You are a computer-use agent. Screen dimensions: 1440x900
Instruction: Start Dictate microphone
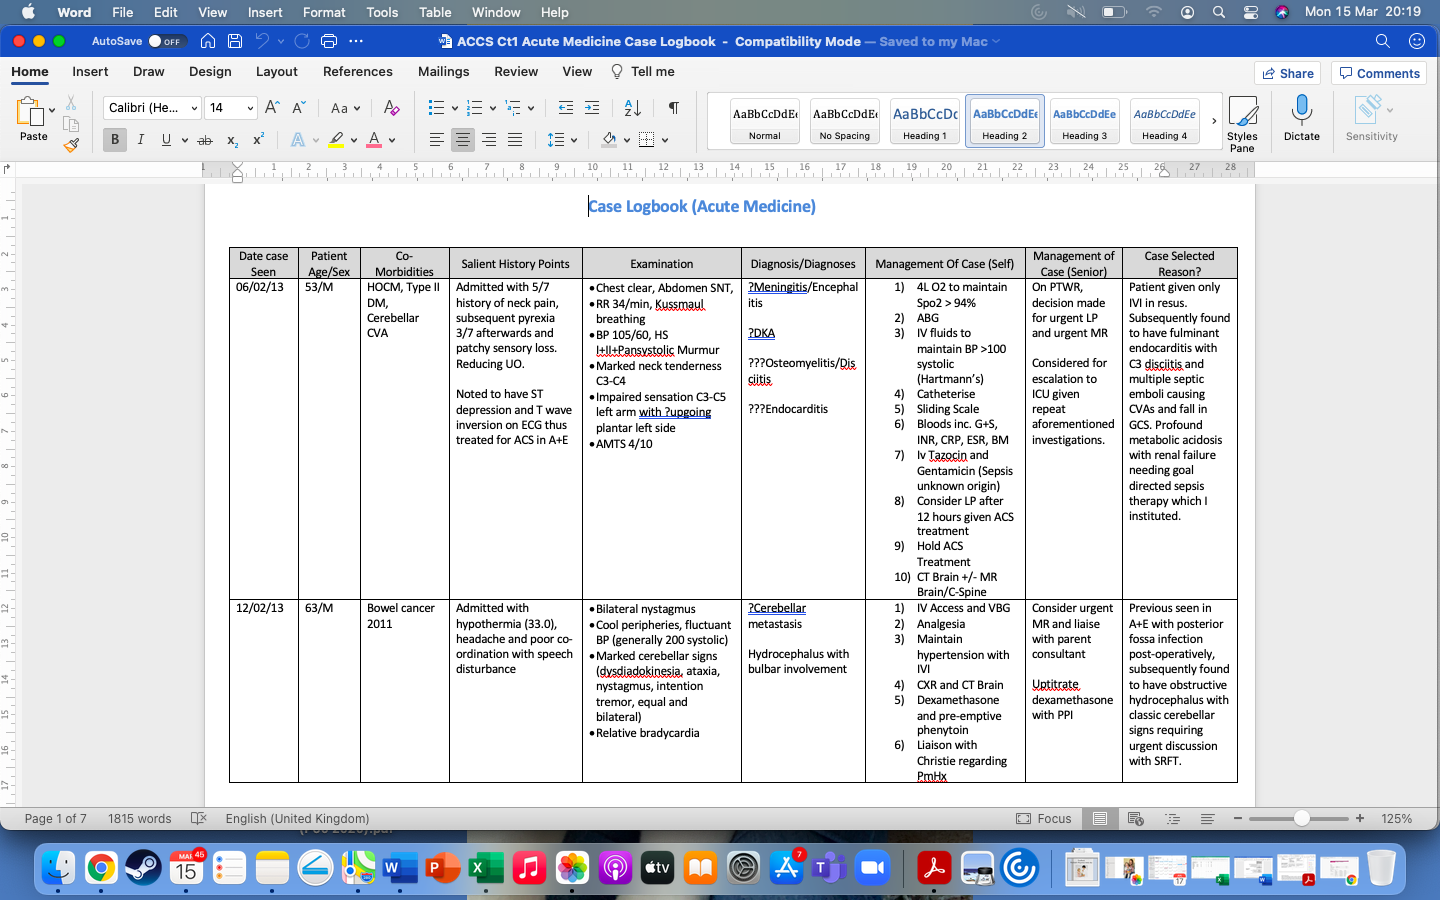tap(1302, 118)
